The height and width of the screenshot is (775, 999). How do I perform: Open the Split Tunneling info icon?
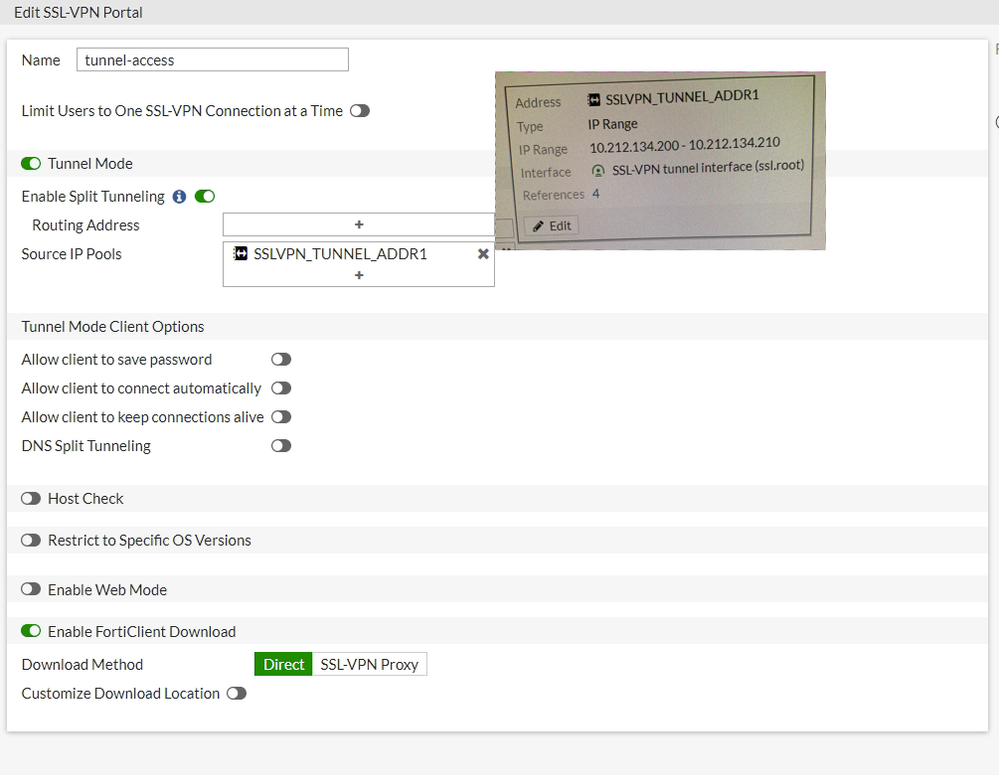pyautogui.click(x=180, y=196)
